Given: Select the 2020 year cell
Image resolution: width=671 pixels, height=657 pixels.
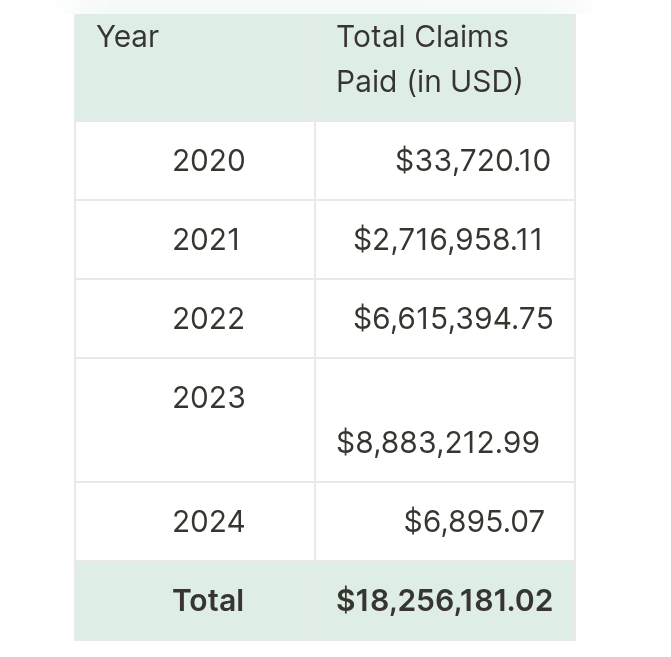Looking at the screenshot, I should [x=208, y=161].
